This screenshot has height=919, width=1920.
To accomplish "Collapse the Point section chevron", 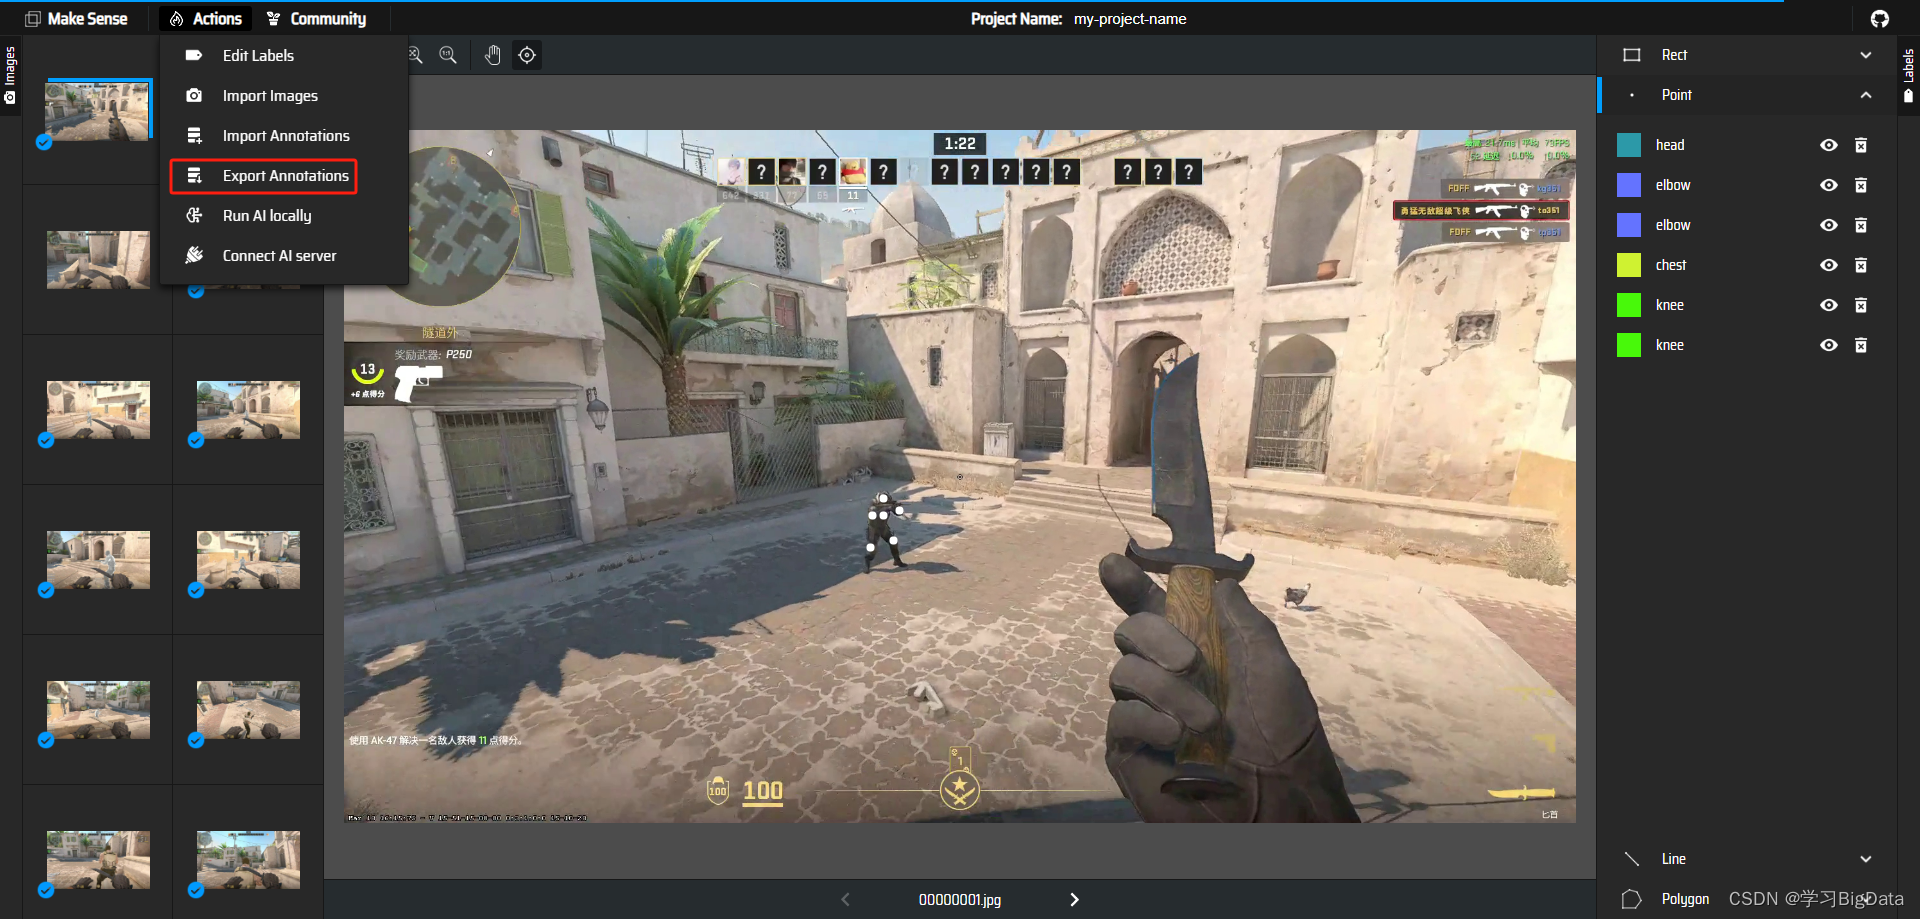I will pos(1865,95).
